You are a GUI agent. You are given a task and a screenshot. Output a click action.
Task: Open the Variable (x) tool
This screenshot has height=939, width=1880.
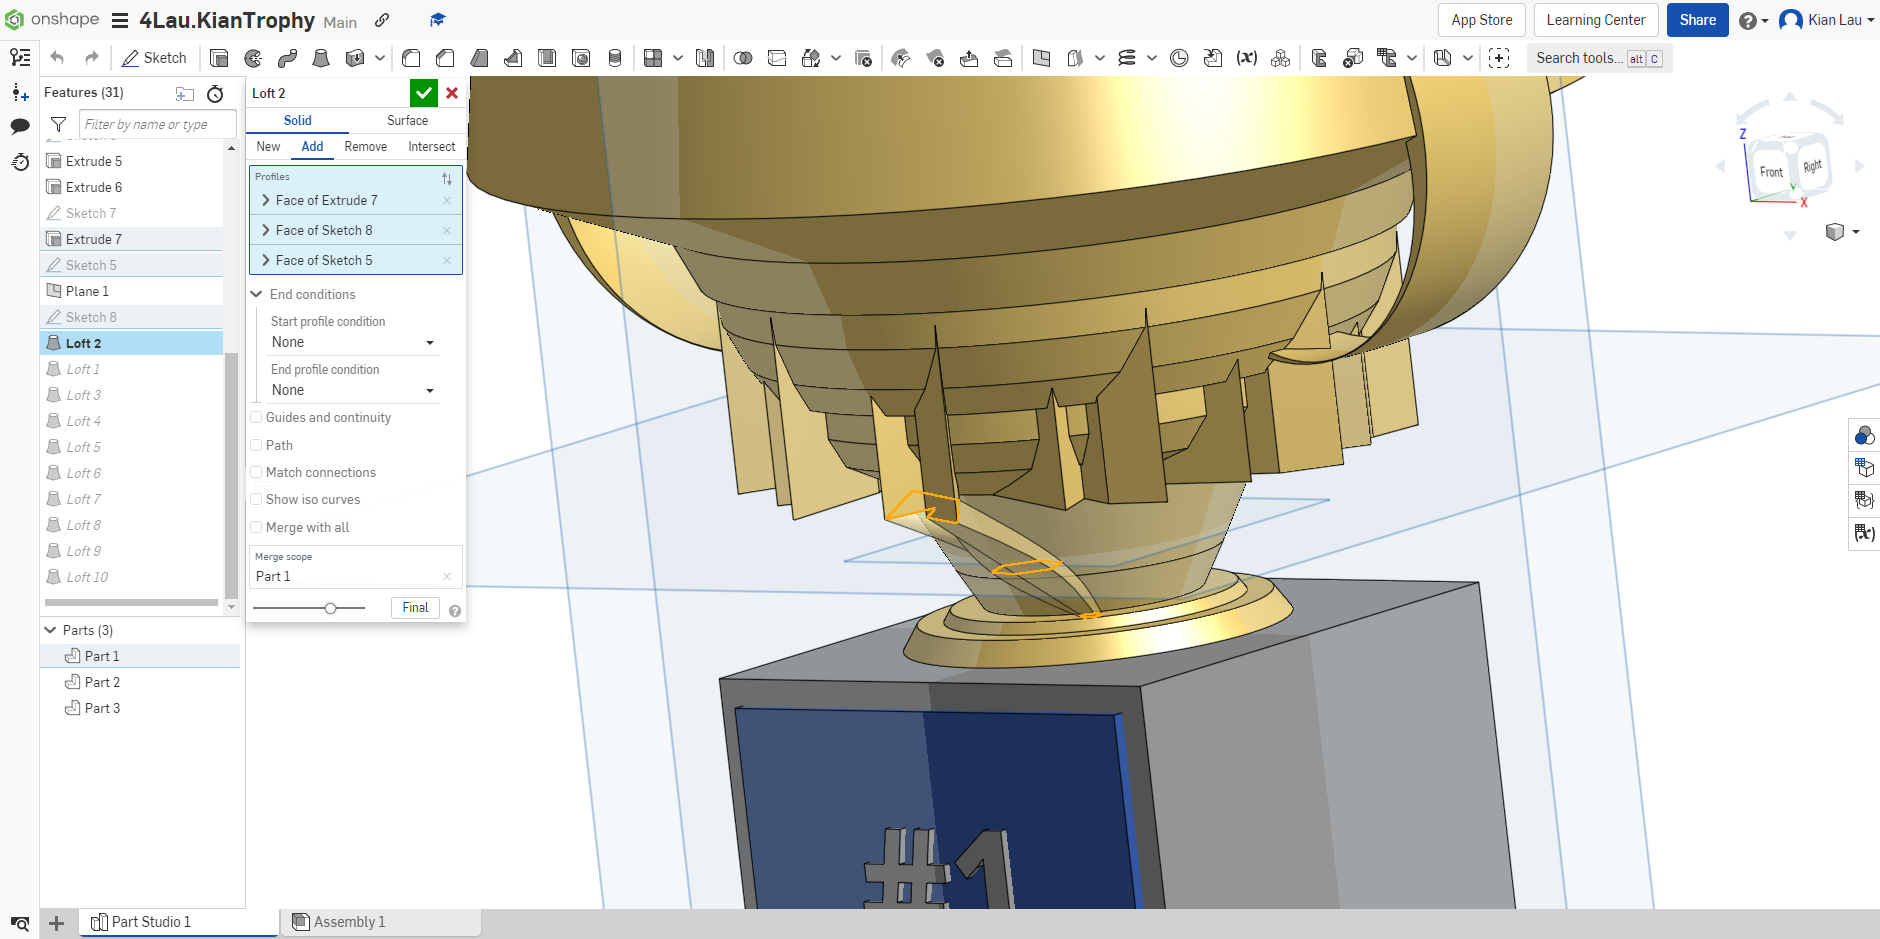[1247, 58]
